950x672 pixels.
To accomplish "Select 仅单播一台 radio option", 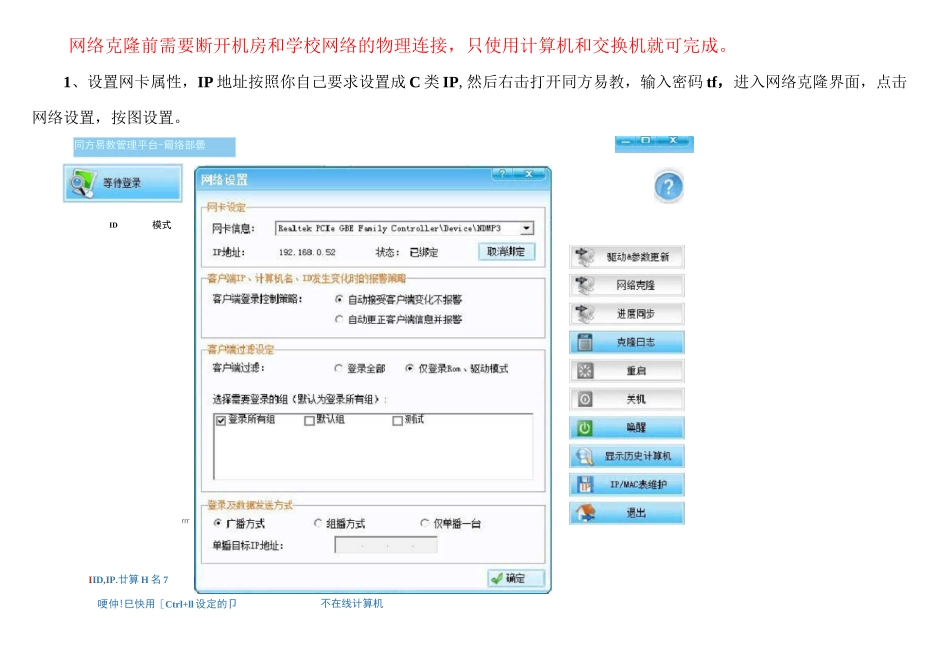I will [x=425, y=523].
